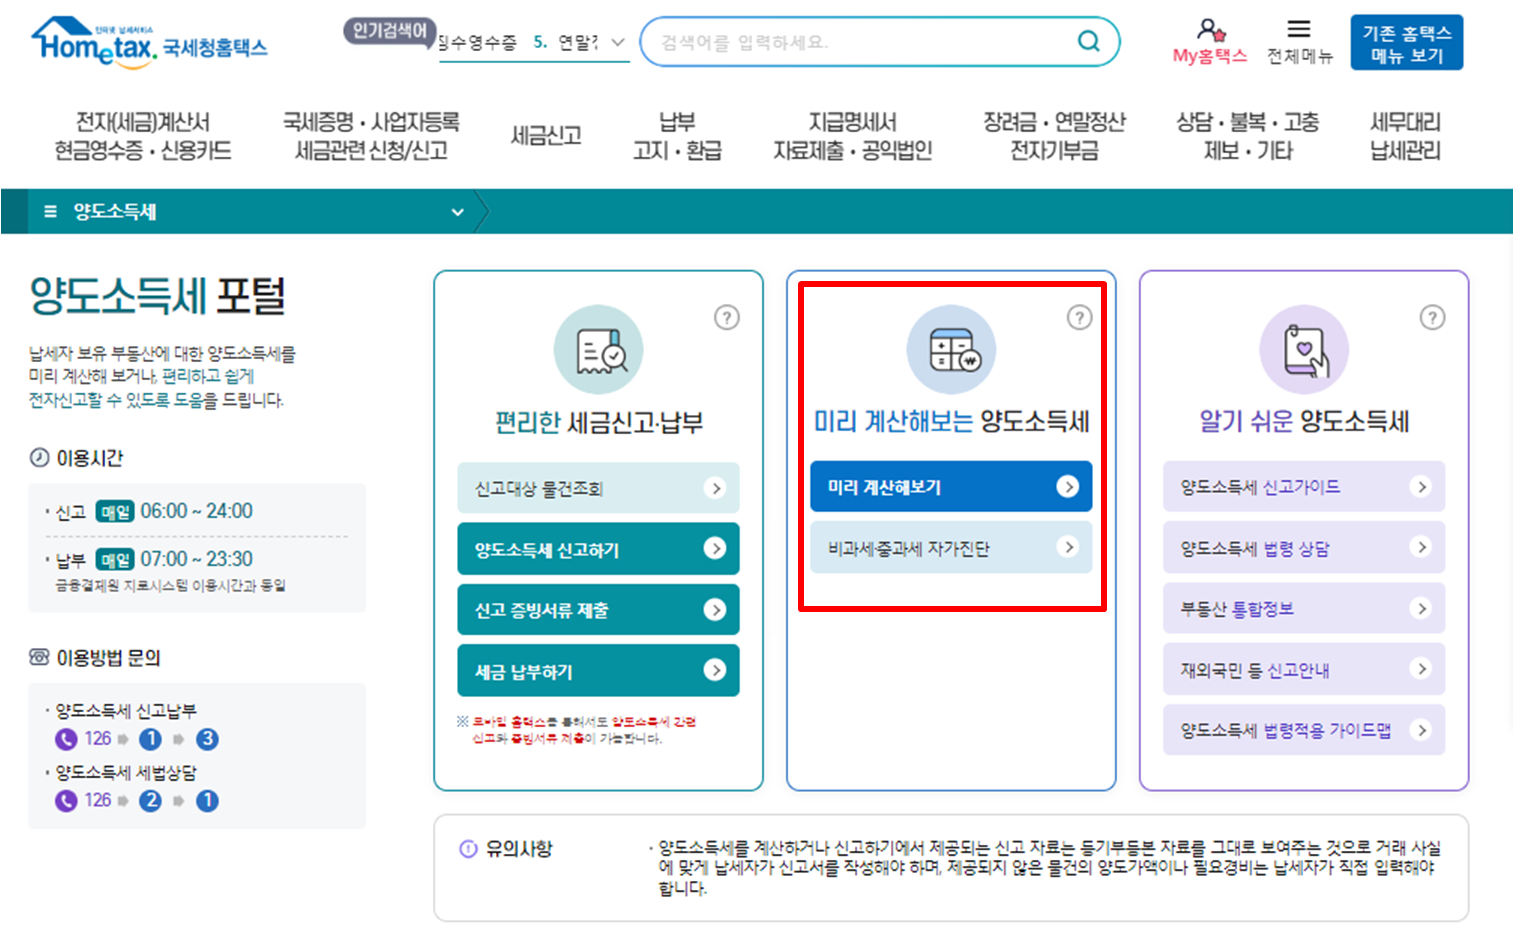1514x929 pixels.
Task: Open the 인기검색어 popular search dropdown
Action: point(616,44)
